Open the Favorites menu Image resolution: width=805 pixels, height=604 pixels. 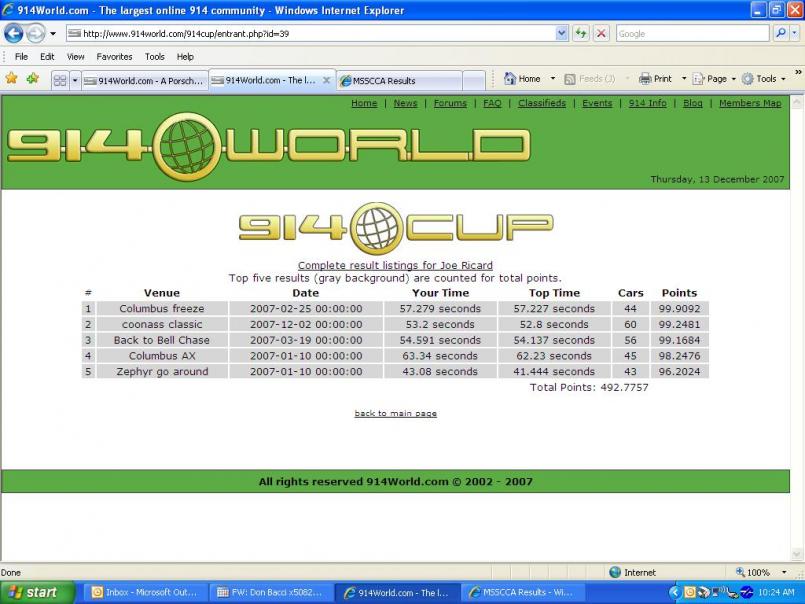(114, 57)
